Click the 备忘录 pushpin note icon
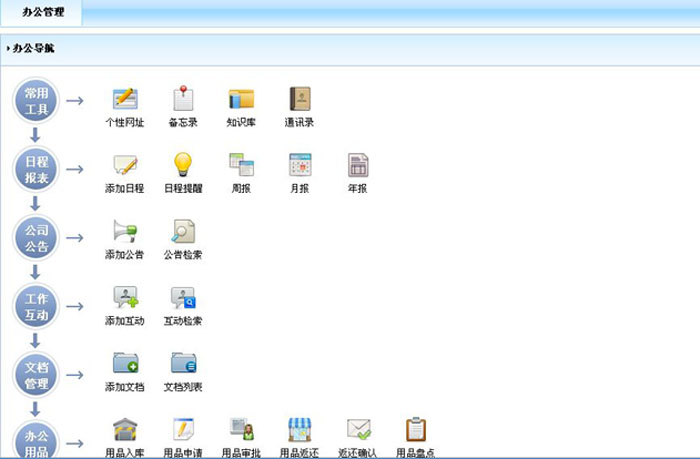 point(183,100)
